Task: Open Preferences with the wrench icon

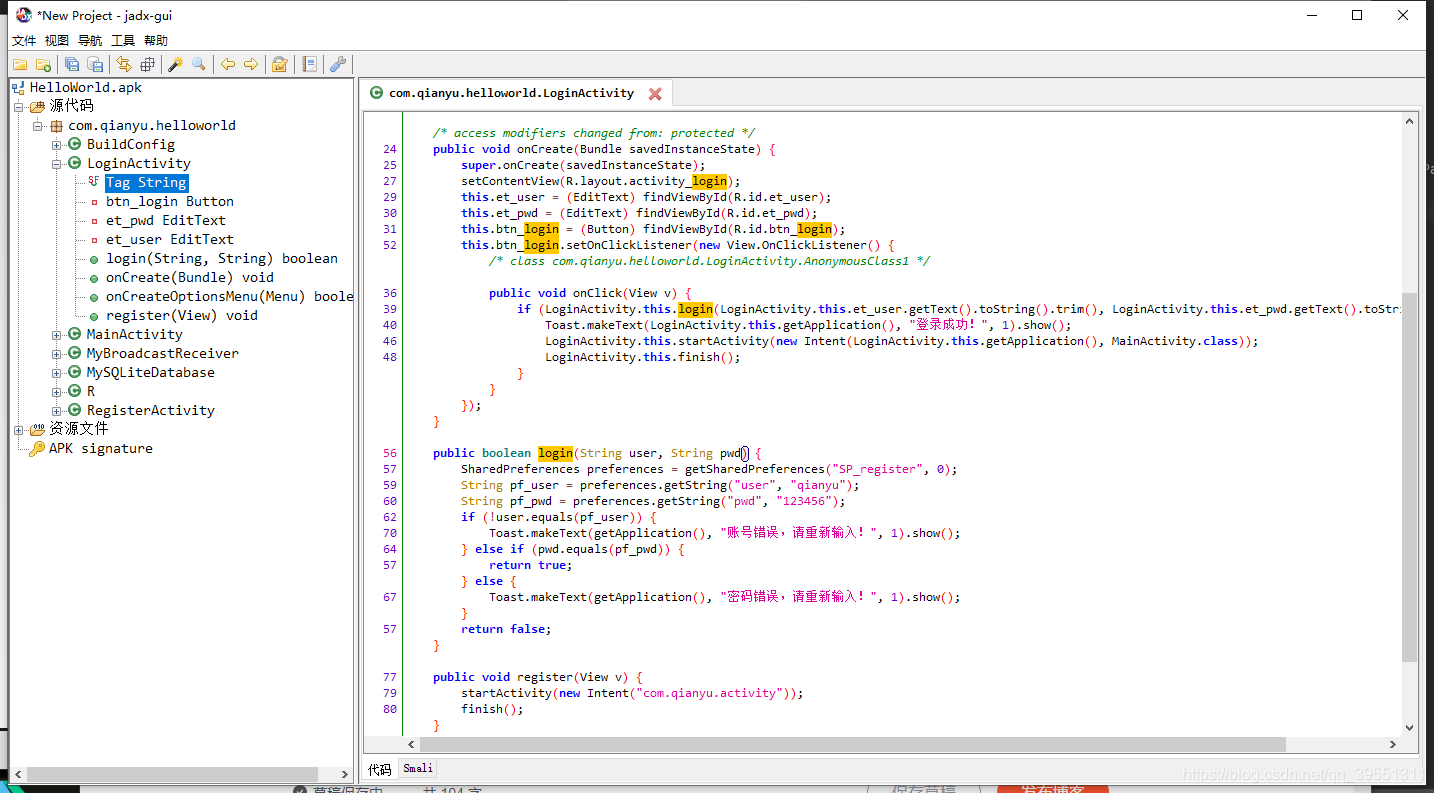Action: 338,65
